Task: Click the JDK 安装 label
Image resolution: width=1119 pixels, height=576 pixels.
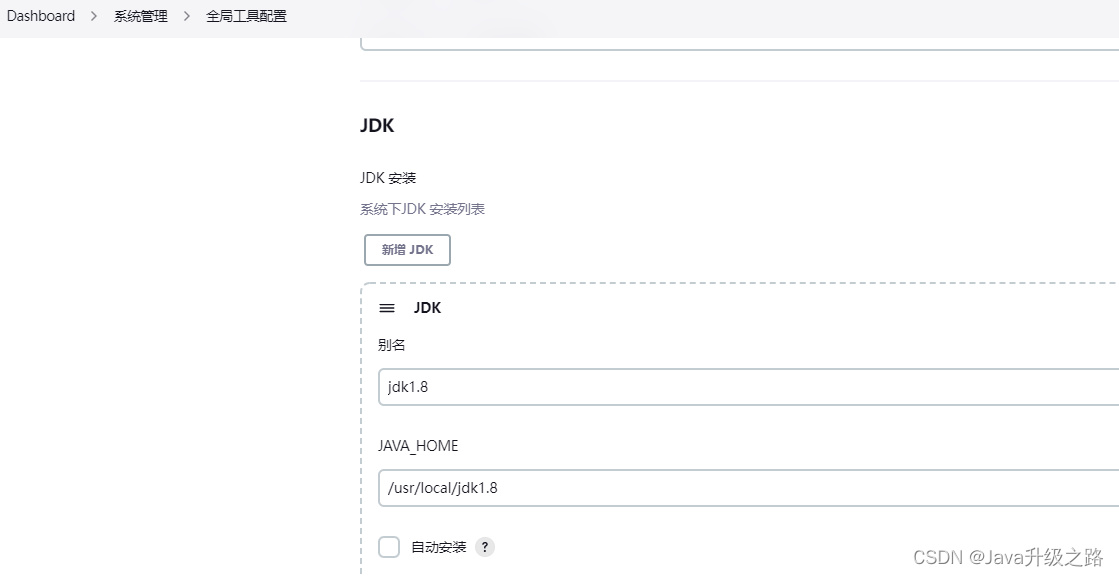Action: (388, 178)
